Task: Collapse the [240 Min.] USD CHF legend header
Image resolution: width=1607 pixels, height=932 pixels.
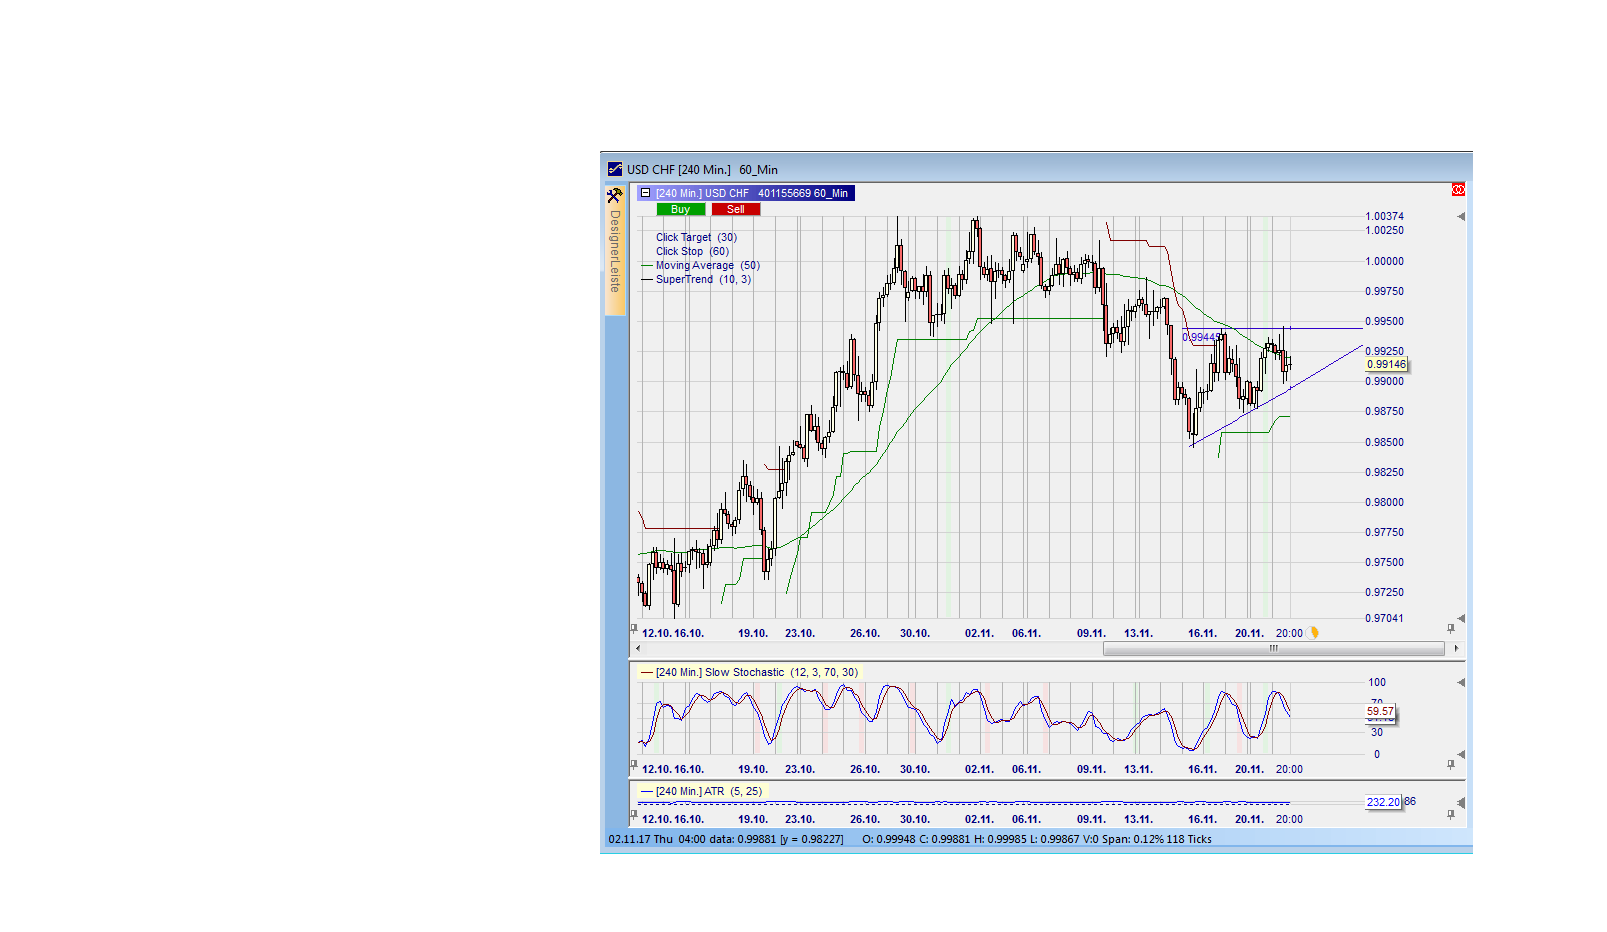Action: pos(645,192)
